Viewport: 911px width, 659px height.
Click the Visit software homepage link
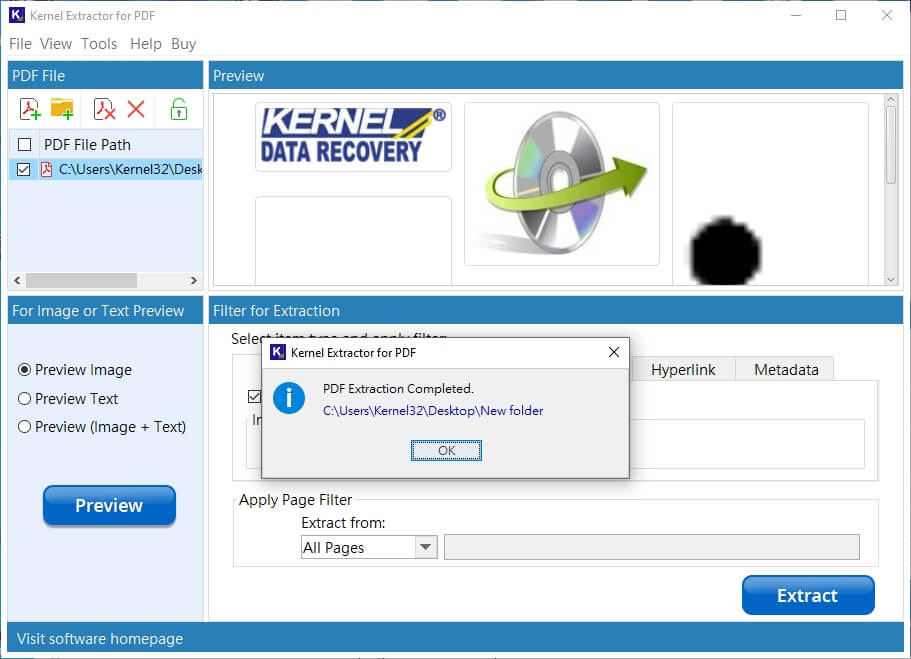100,639
